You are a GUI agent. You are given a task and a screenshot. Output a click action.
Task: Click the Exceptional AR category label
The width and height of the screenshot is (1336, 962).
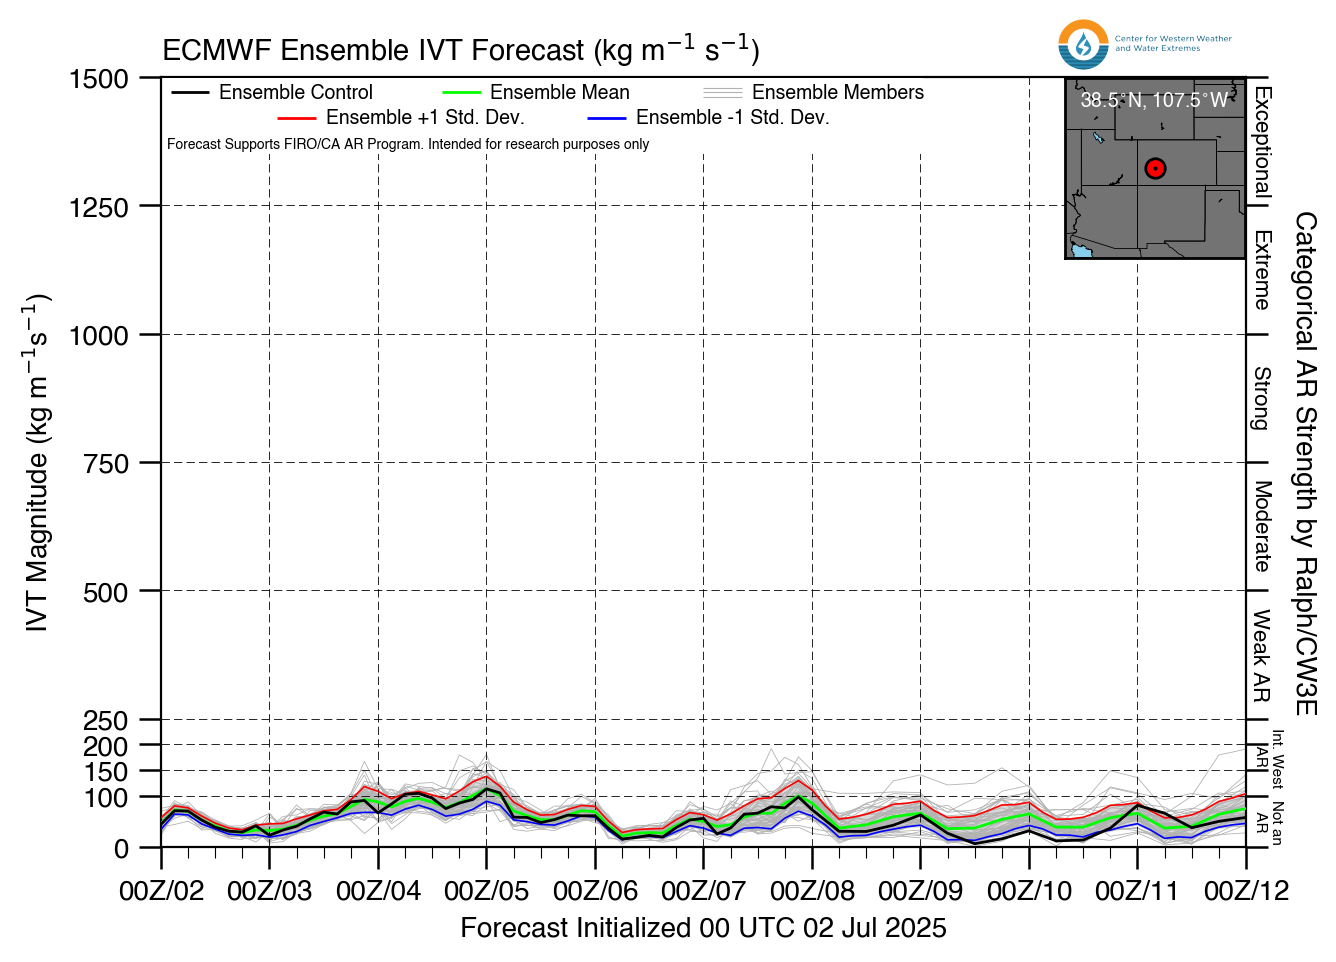click(1263, 142)
